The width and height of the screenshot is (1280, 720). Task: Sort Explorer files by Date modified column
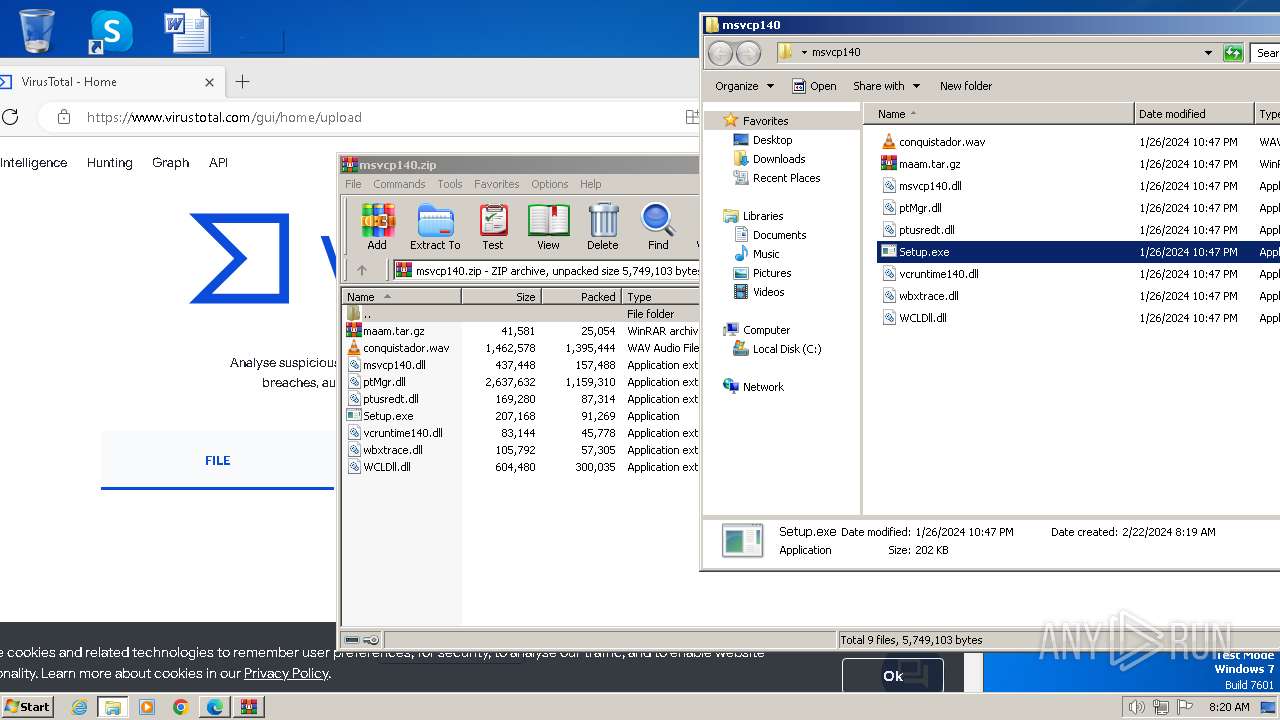(1194, 114)
